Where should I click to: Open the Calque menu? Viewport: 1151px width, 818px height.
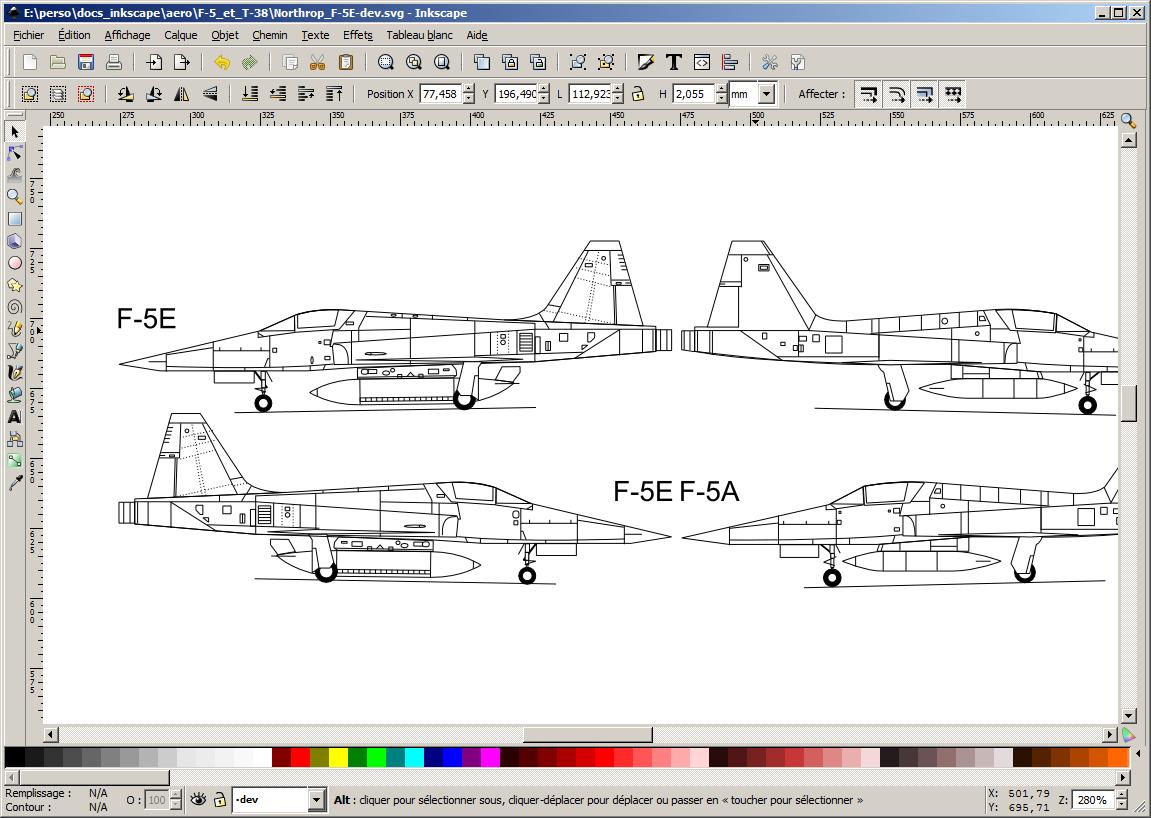coord(181,35)
